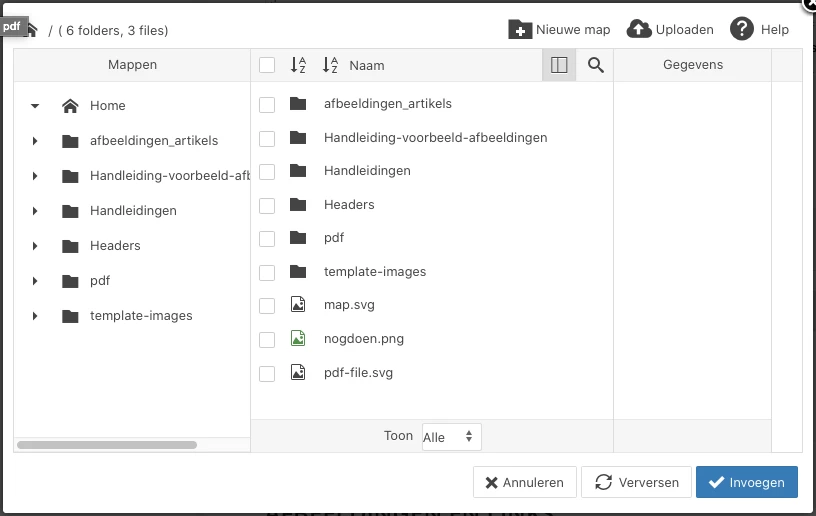Viewport: 816px width, 516px height.
Task: Open Headers folder name in file list
Action: pyautogui.click(x=349, y=204)
